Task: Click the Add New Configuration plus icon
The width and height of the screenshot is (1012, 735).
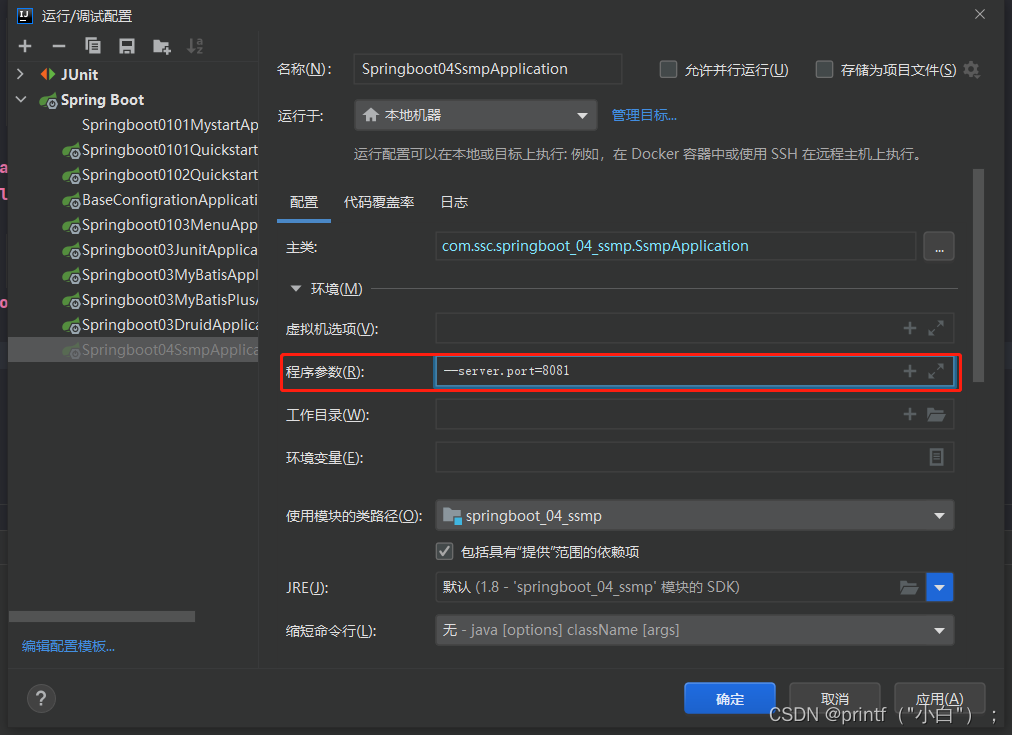Action: (x=25, y=46)
